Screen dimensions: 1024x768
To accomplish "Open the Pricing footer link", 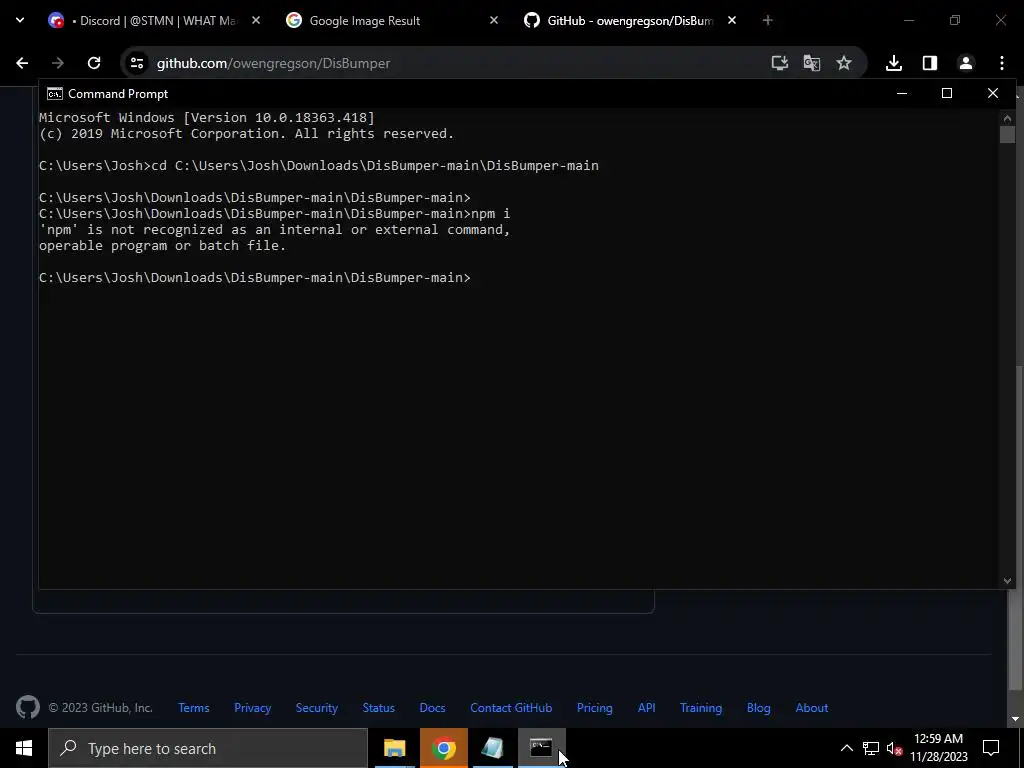I will [x=595, y=708].
